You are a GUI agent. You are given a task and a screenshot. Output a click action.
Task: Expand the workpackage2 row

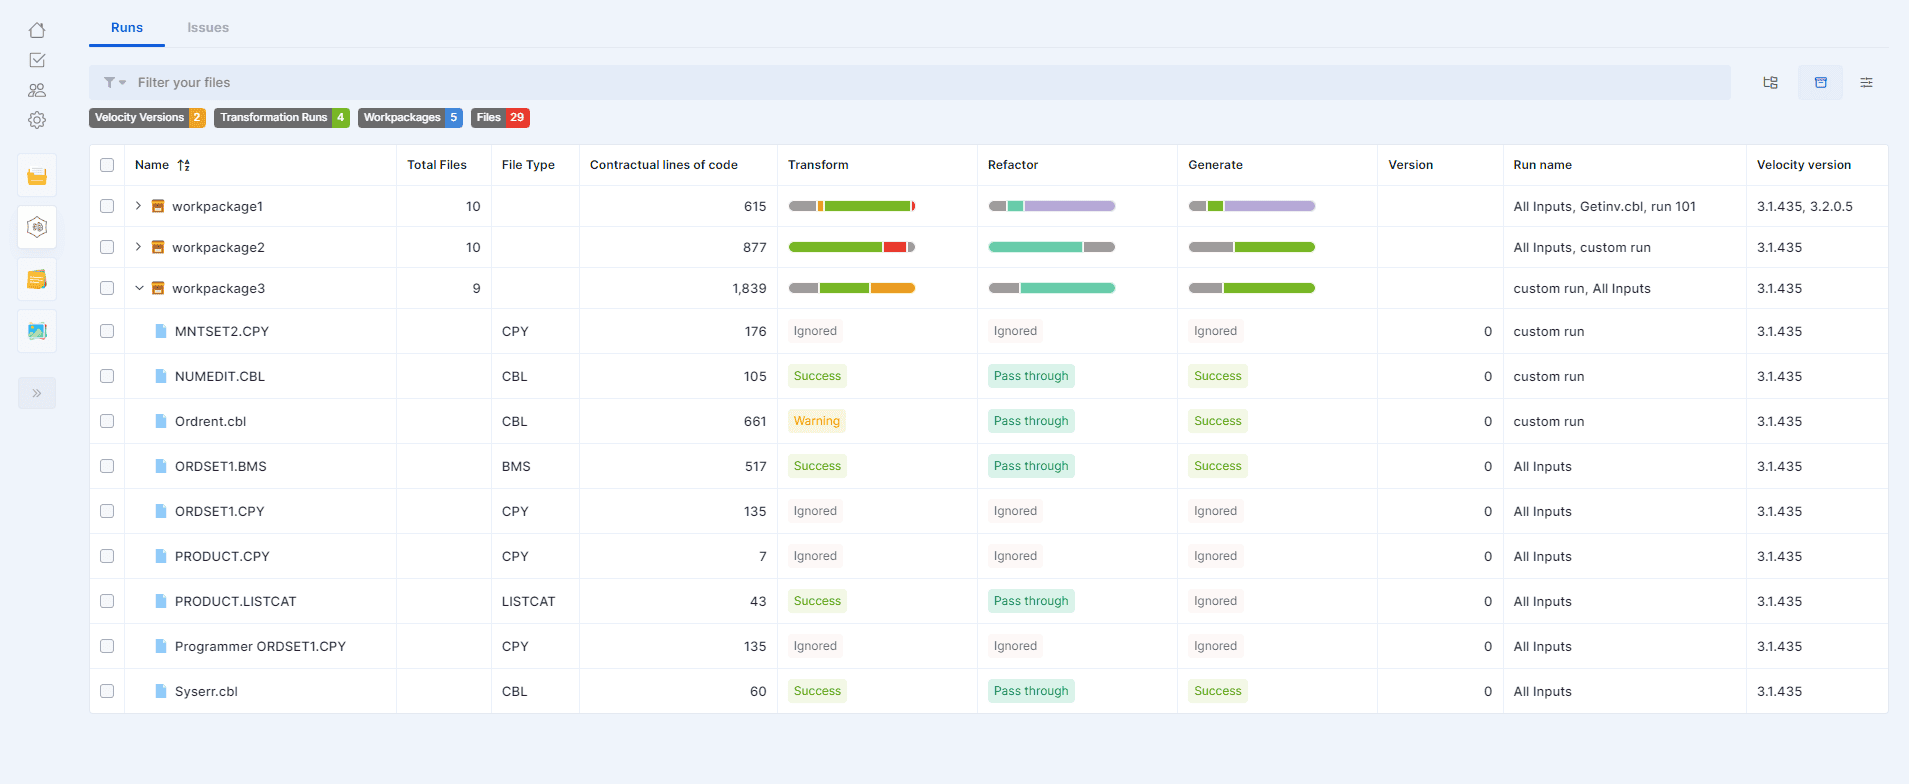pos(138,247)
